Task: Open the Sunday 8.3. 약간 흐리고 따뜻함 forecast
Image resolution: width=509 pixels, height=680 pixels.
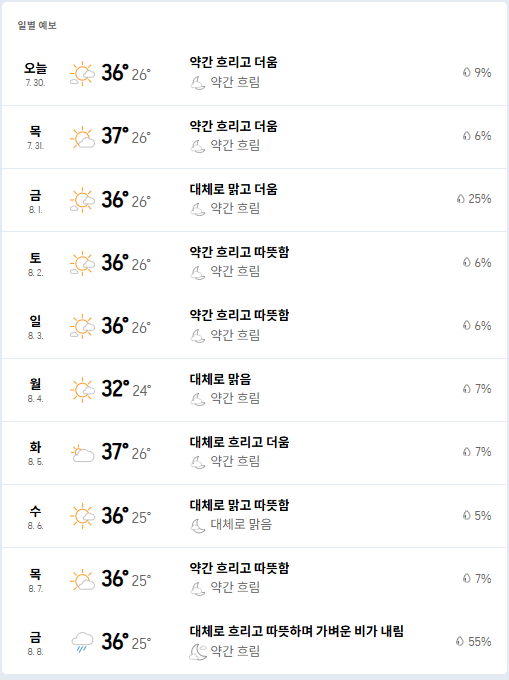Action: [239, 315]
